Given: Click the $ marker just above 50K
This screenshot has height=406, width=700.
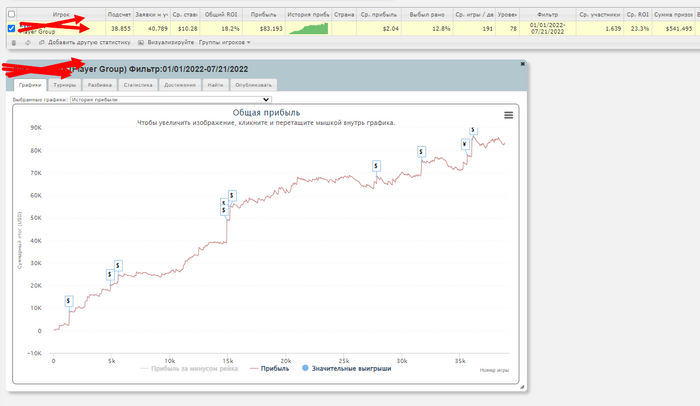Looking at the screenshot, I should [x=224, y=210].
